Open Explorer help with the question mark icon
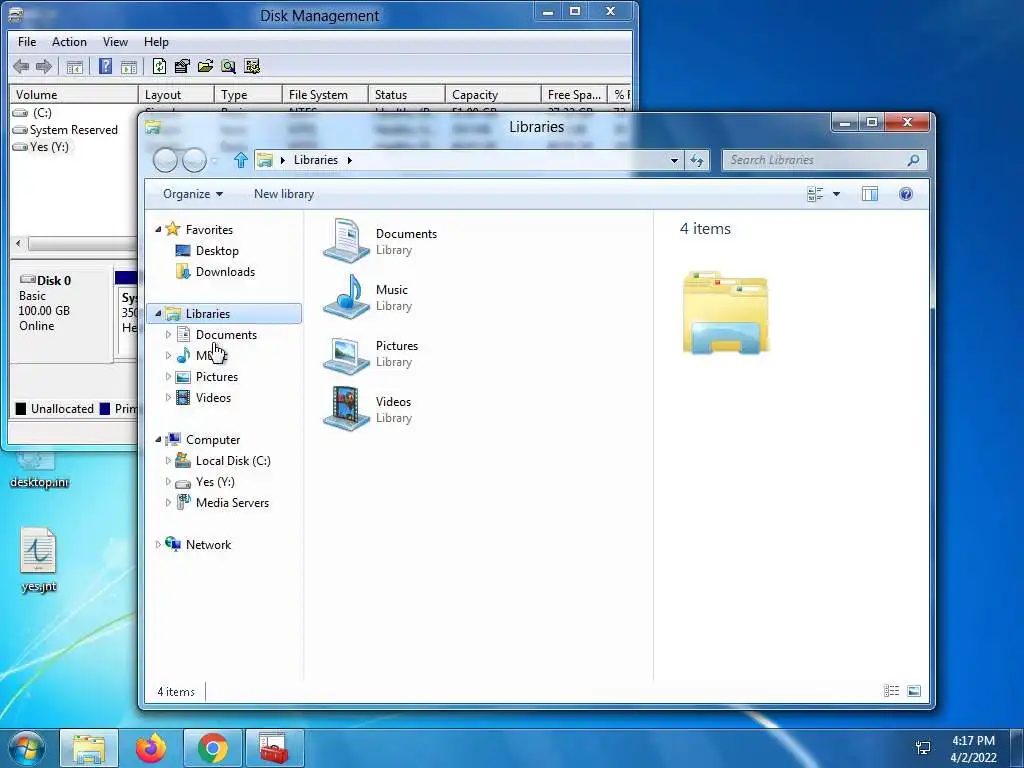The height and width of the screenshot is (768, 1024). tap(906, 194)
